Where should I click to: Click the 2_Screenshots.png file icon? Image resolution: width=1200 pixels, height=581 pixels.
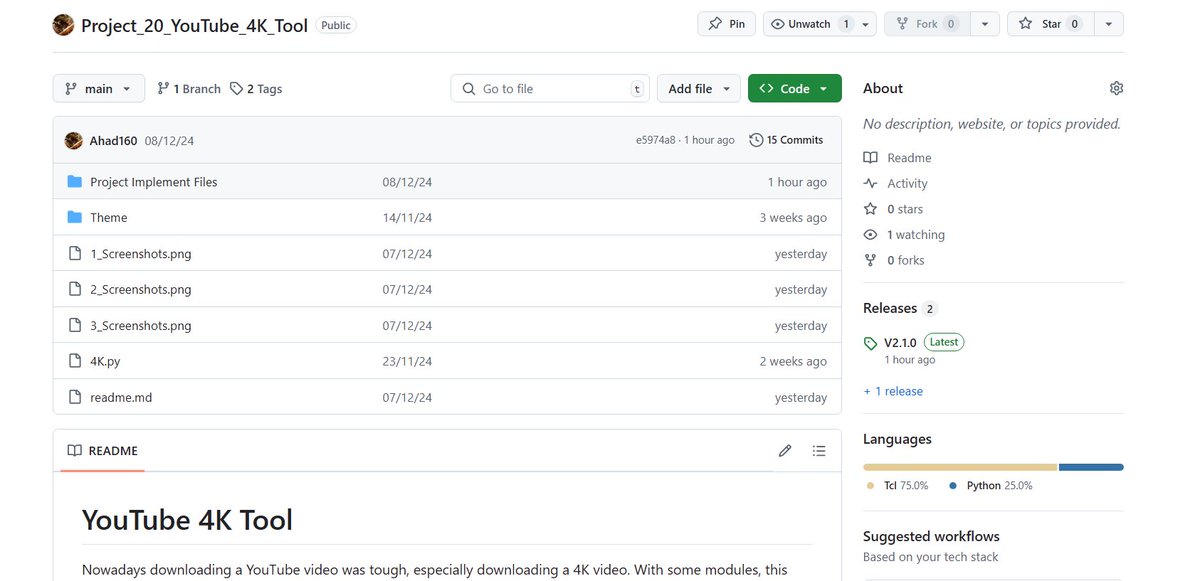coord(74,290)
